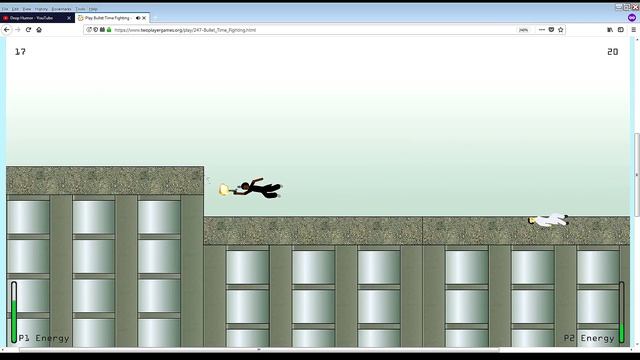Click the horizontal page scrollbar thumb
The height and width of the screenshot is (360, 640).
point(259,350)
